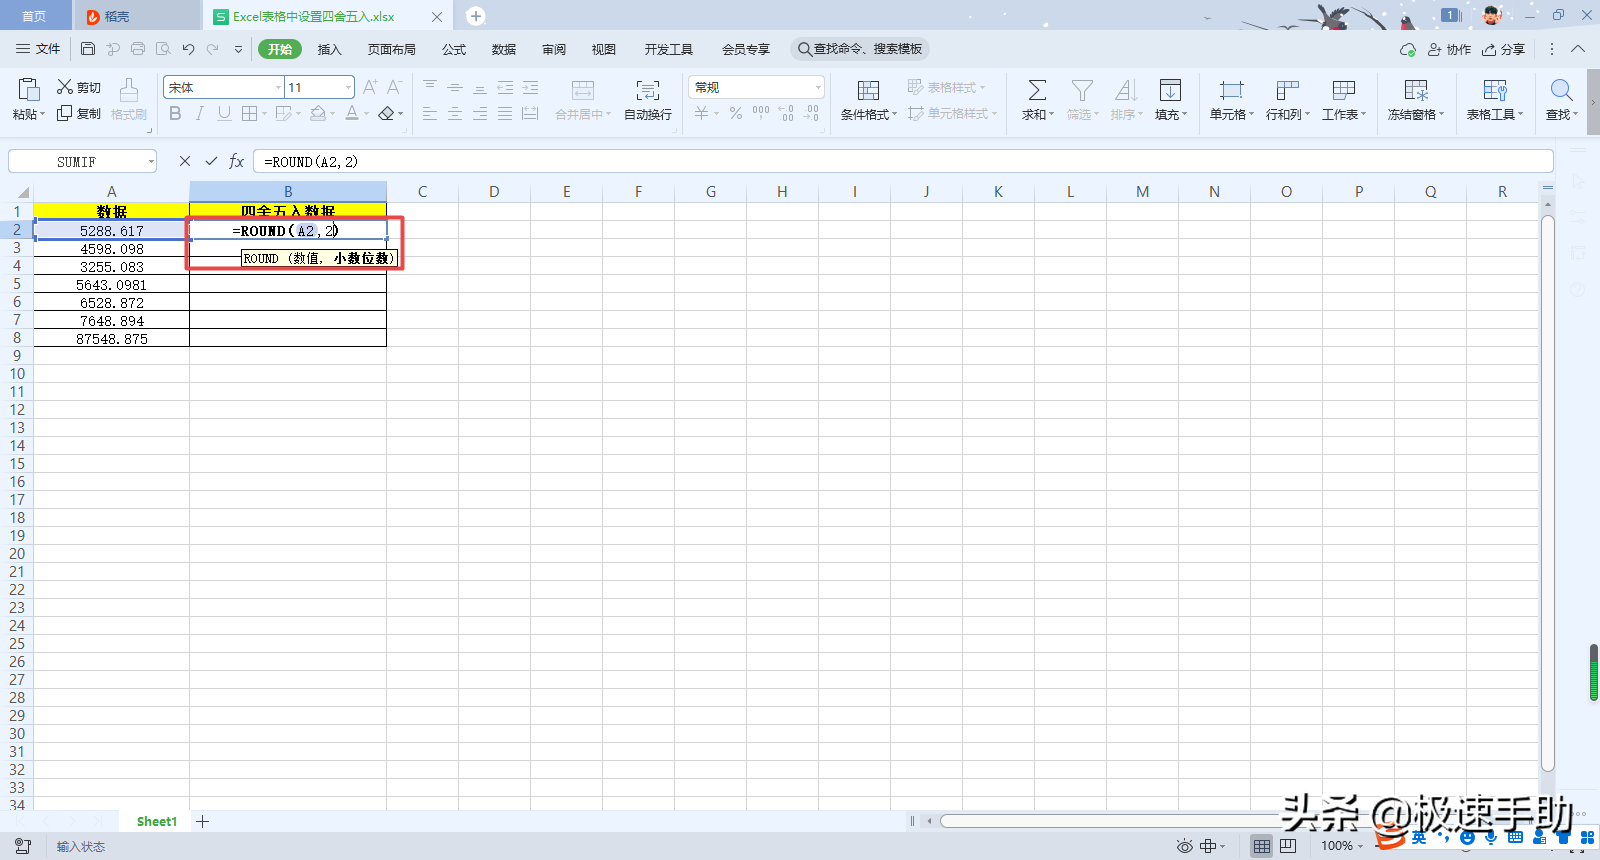Screen dimensions: 1600x860
Task: Confirm formula with the checkmark icon
Action: (211, 161)
